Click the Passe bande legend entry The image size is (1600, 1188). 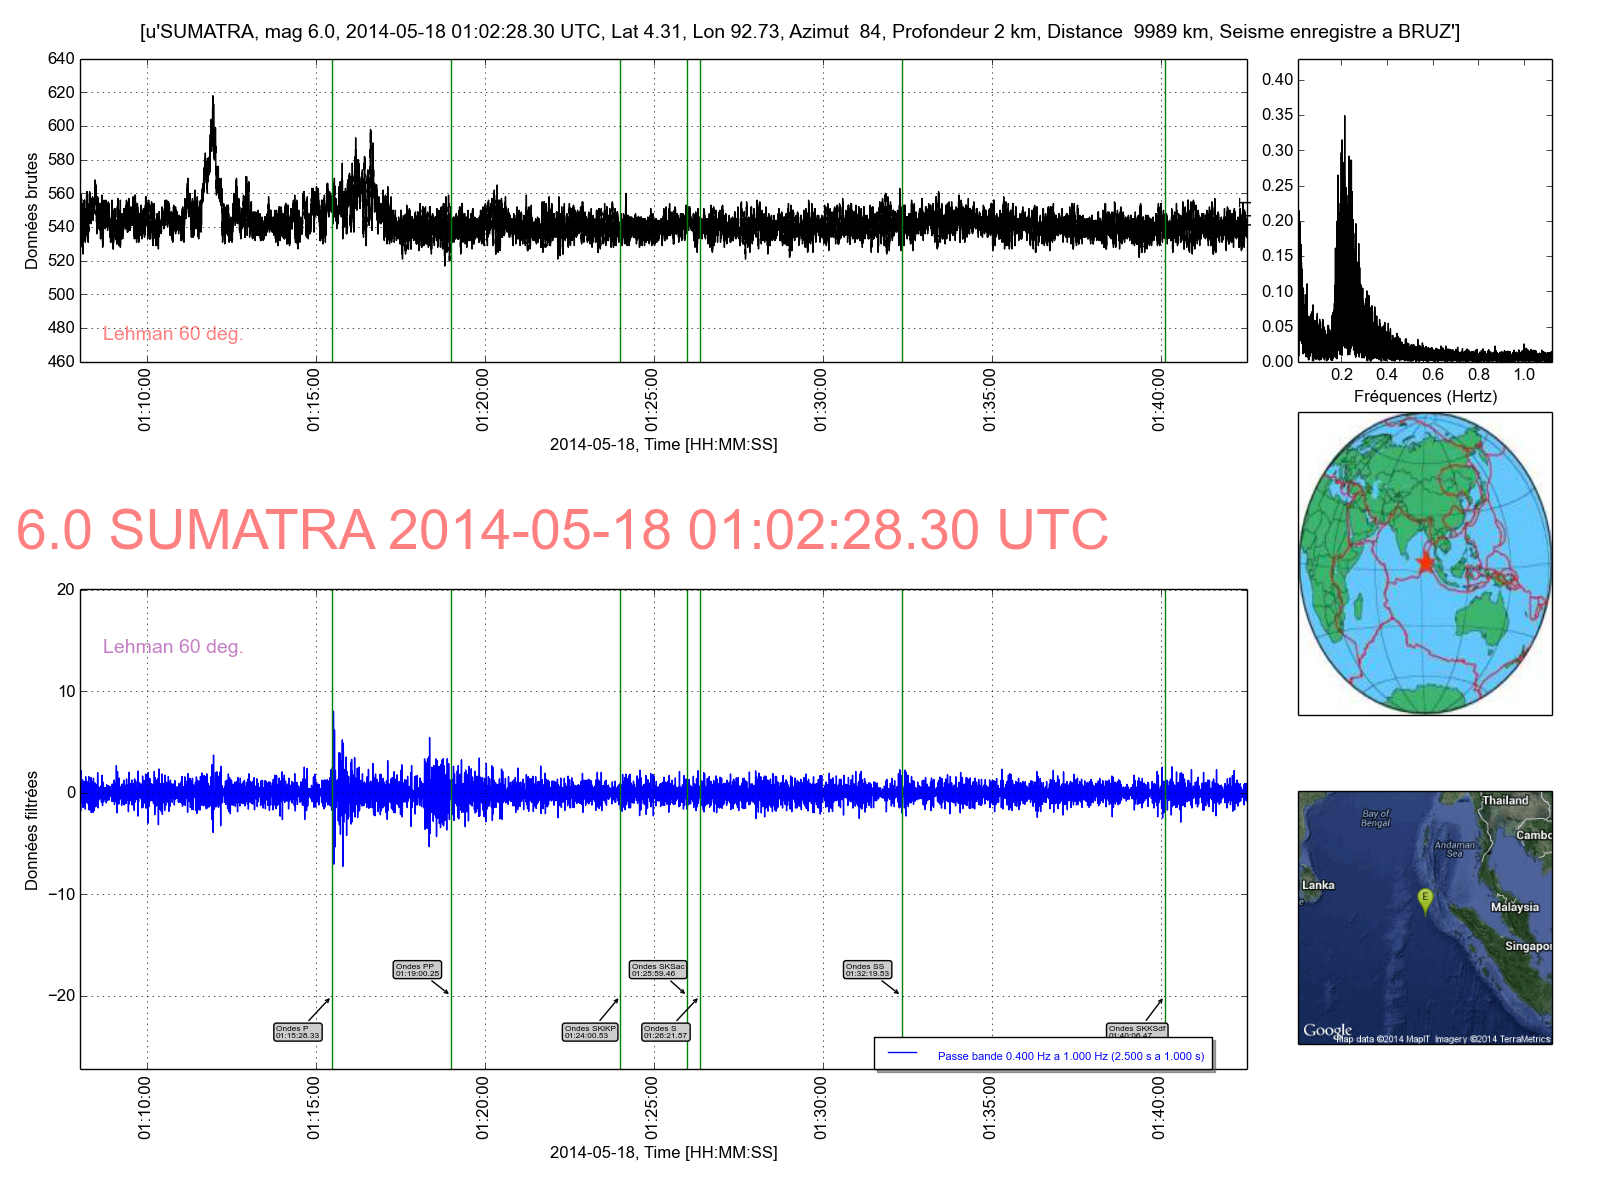(1070, 1056)
